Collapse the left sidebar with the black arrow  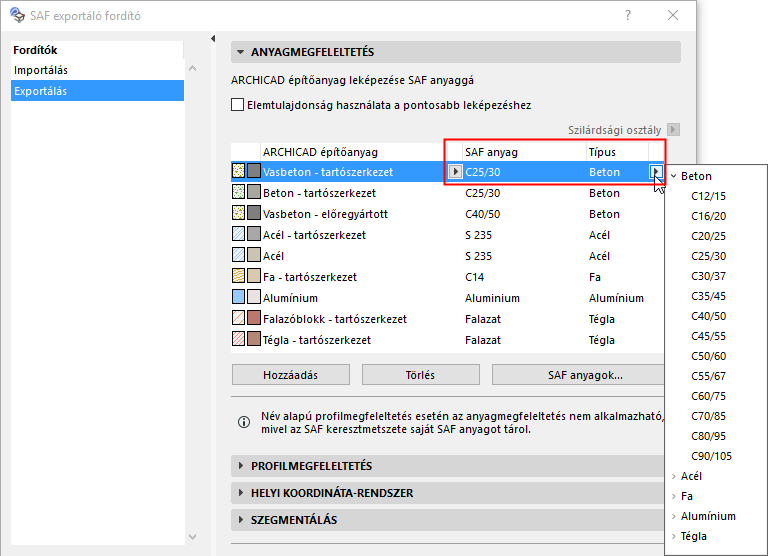[x=213, y=38]
